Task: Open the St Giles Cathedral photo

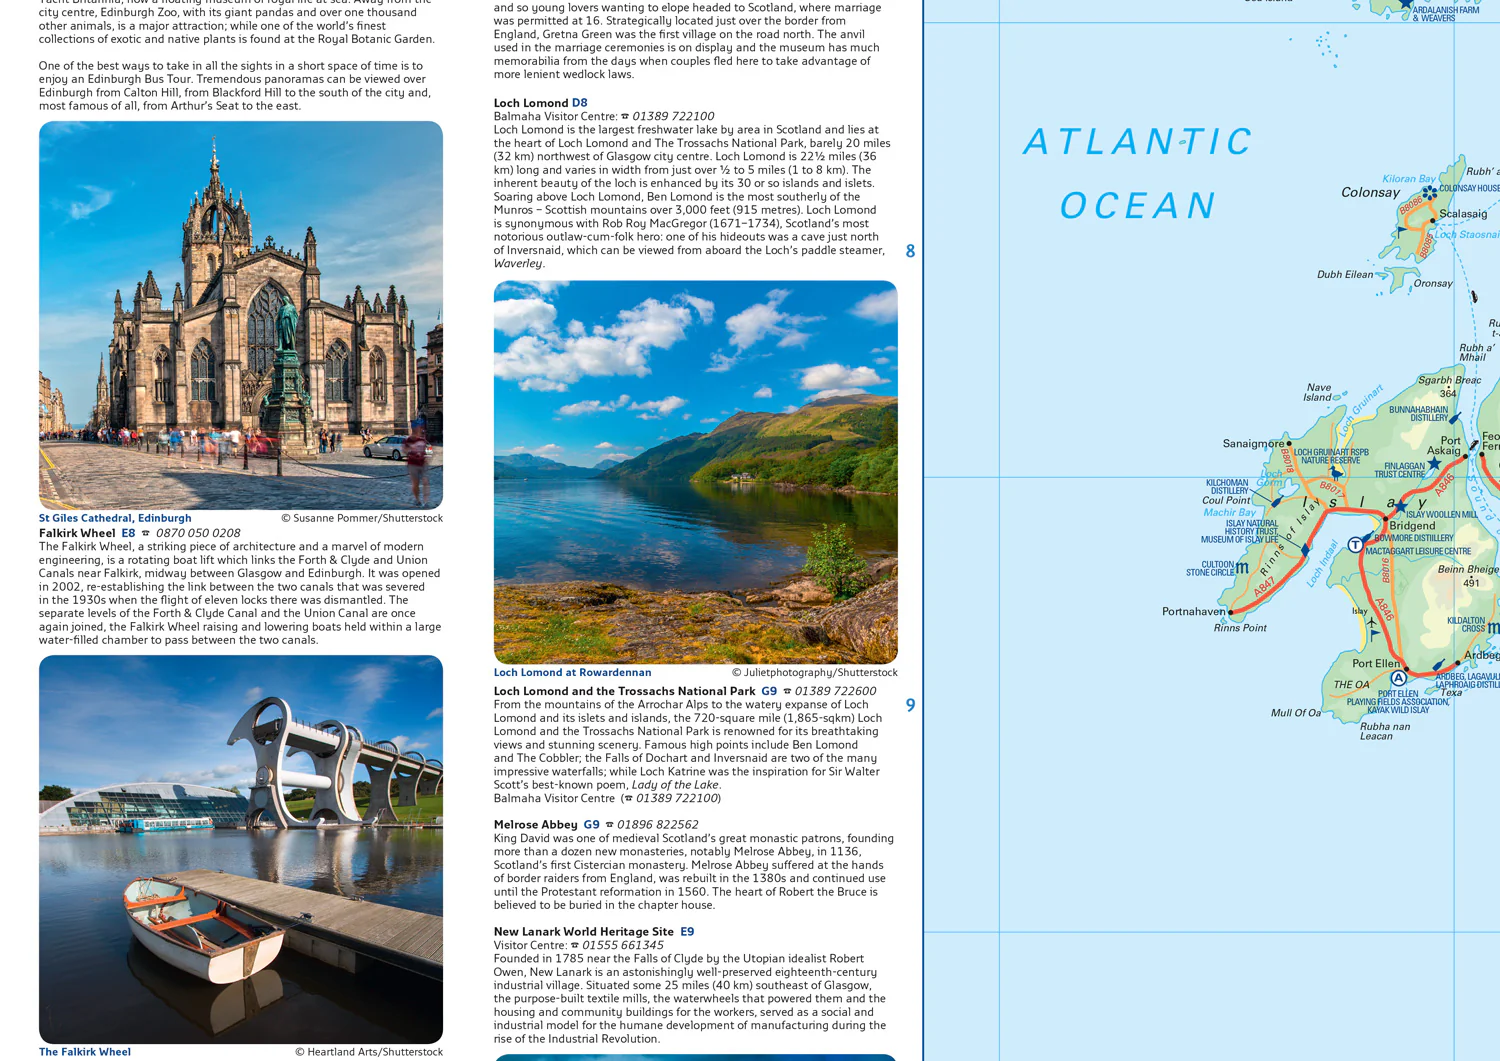Action: [x=241, y=315]
